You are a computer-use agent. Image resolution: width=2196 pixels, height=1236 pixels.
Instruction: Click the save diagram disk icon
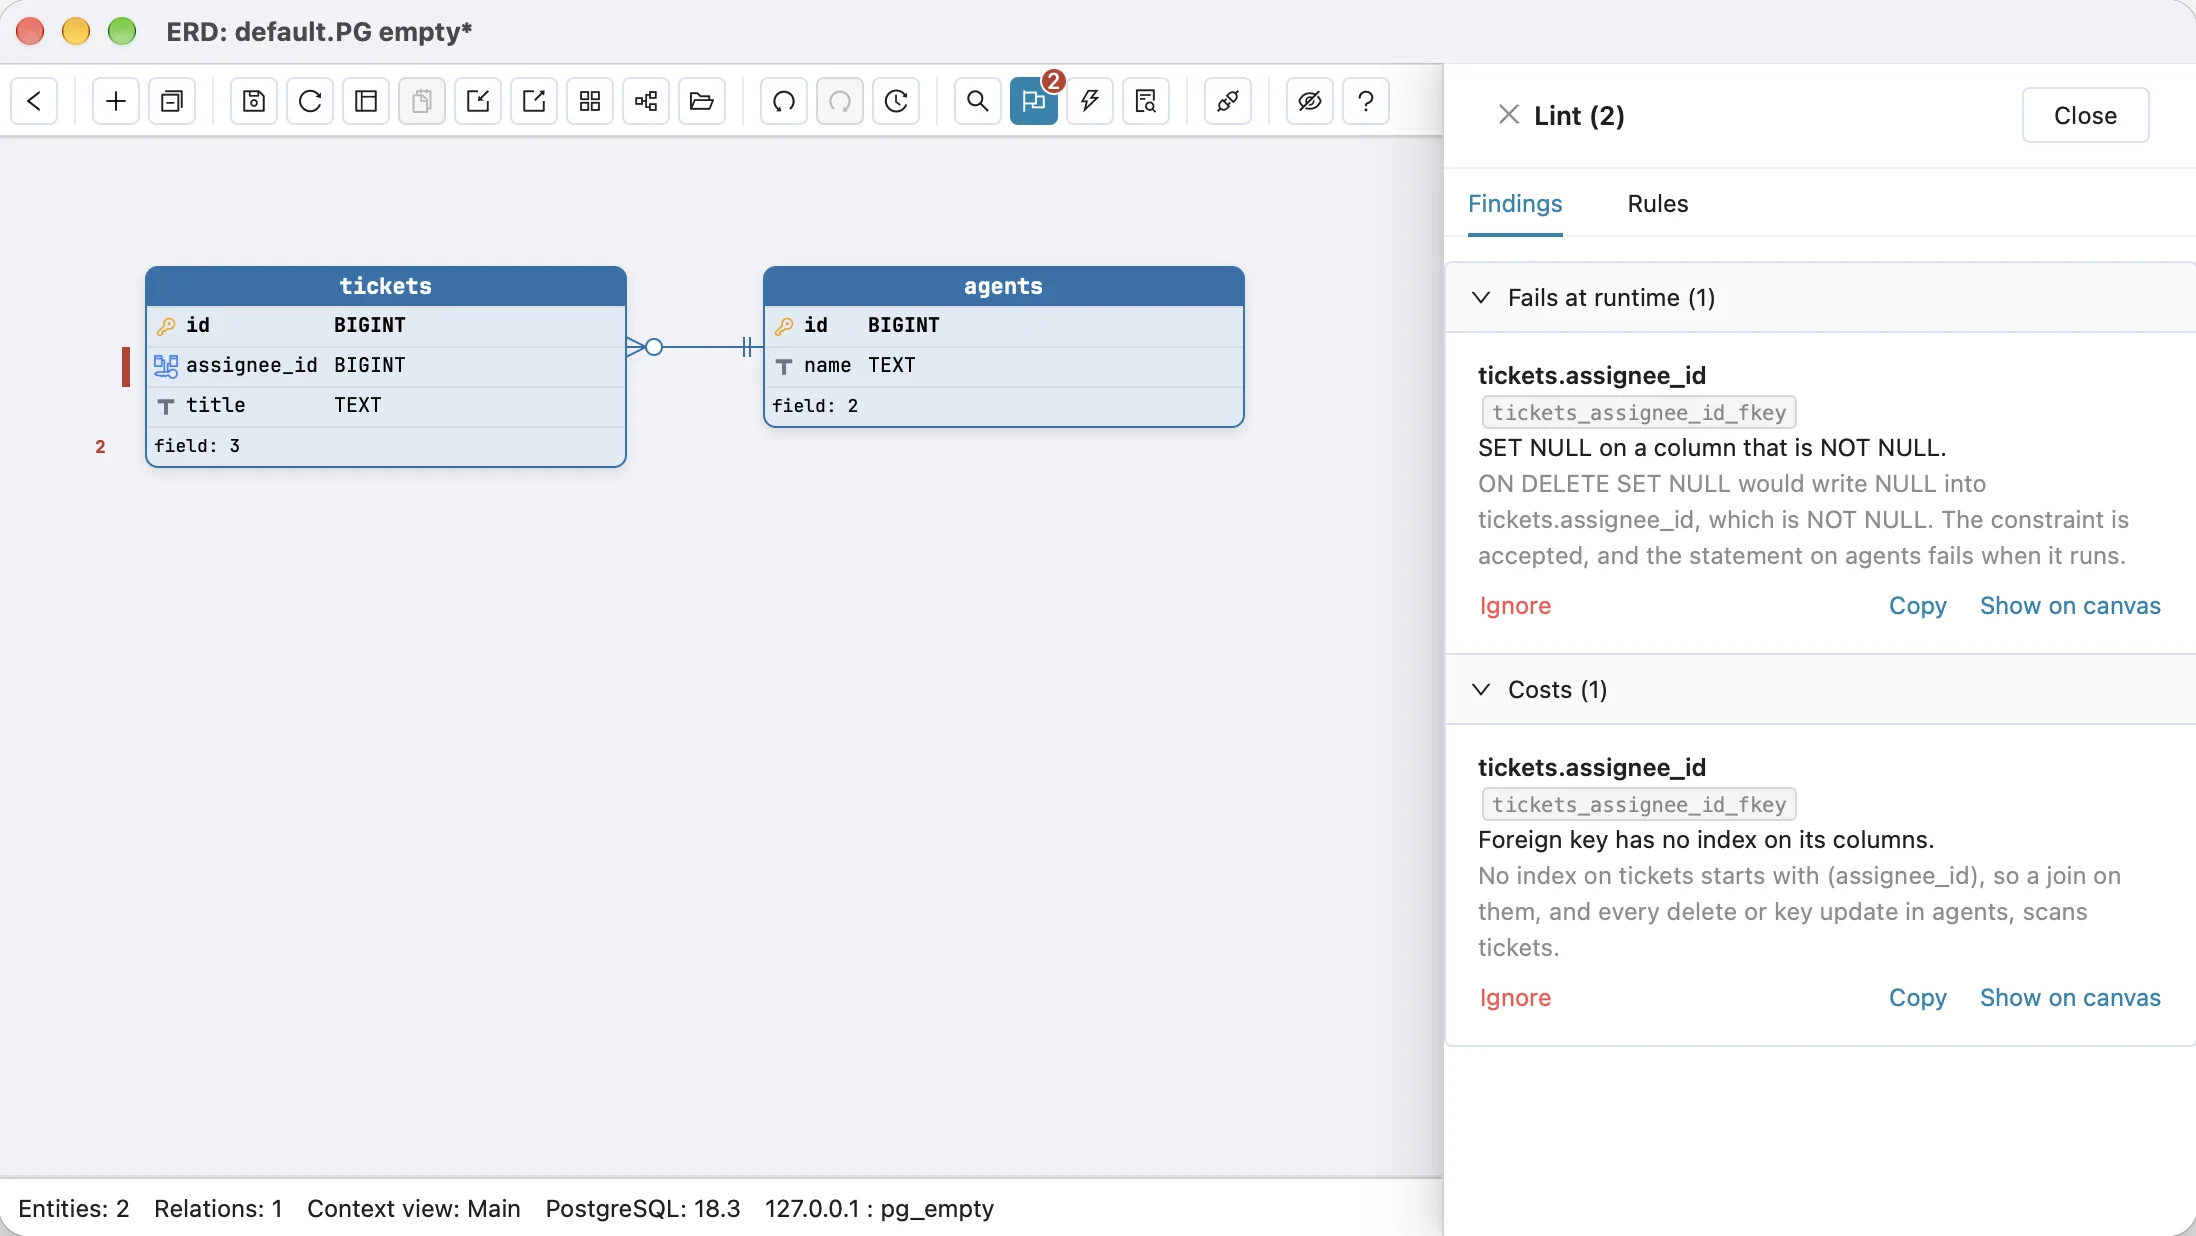(x=254, y=101)
